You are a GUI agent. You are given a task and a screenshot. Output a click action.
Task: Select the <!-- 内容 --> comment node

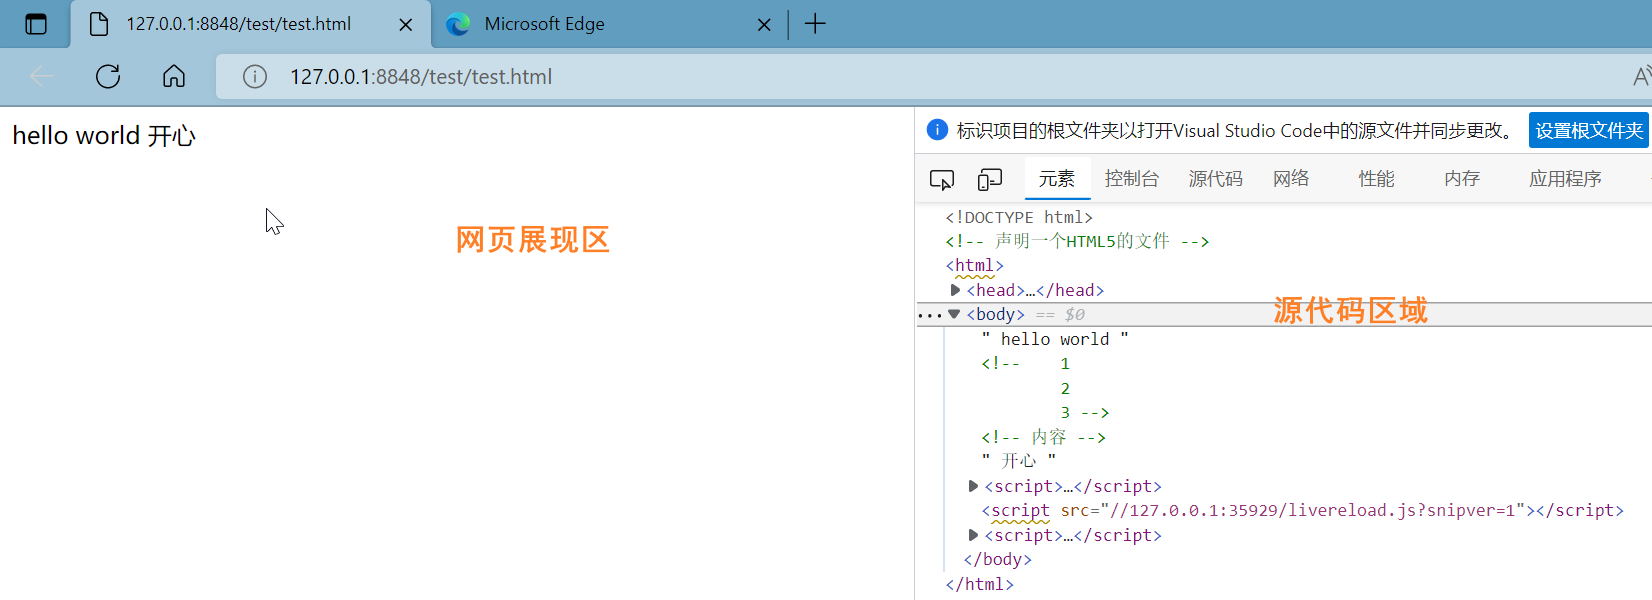(x=1043, y=437)
